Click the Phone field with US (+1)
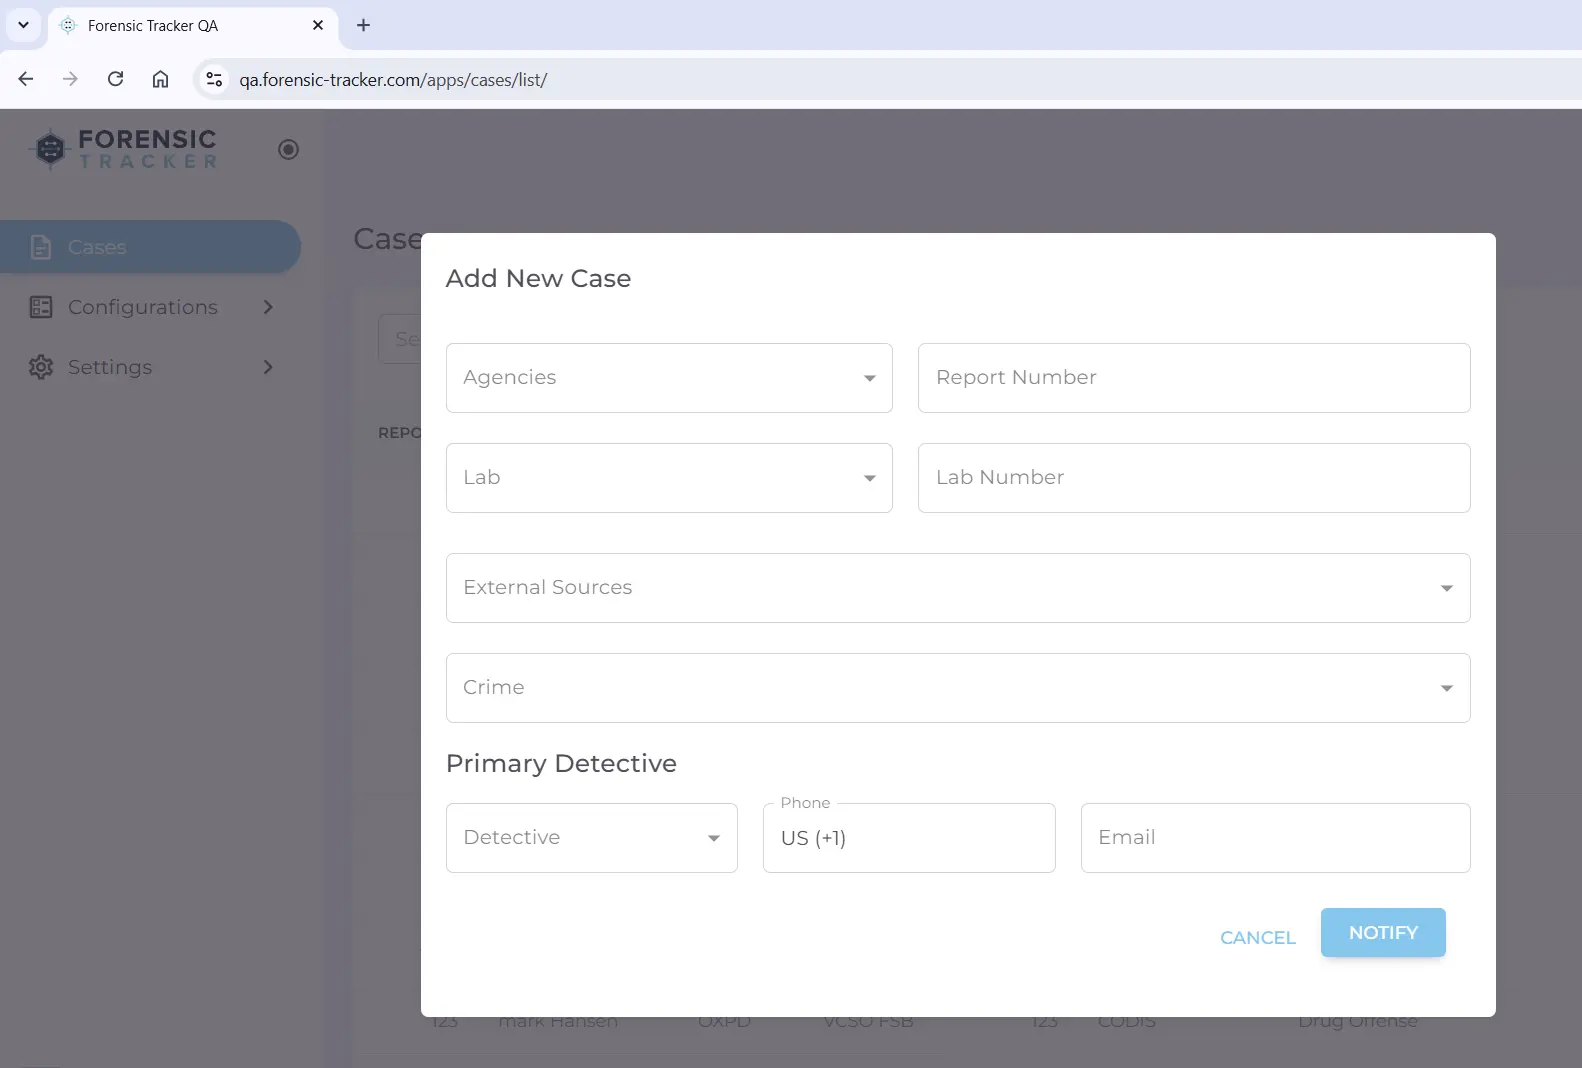This screenshot has height=1068, width=1582. [x=909, y=838]
